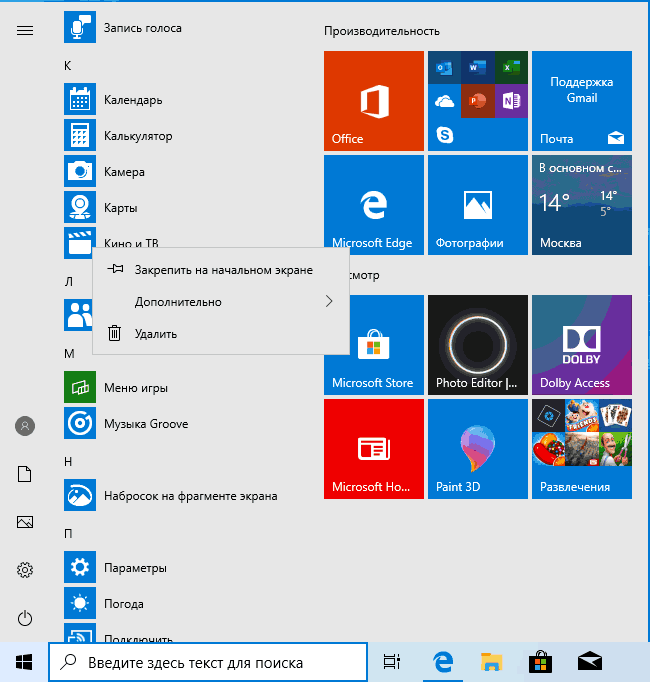Open the Калькулятор app icon

pos(80,135)
